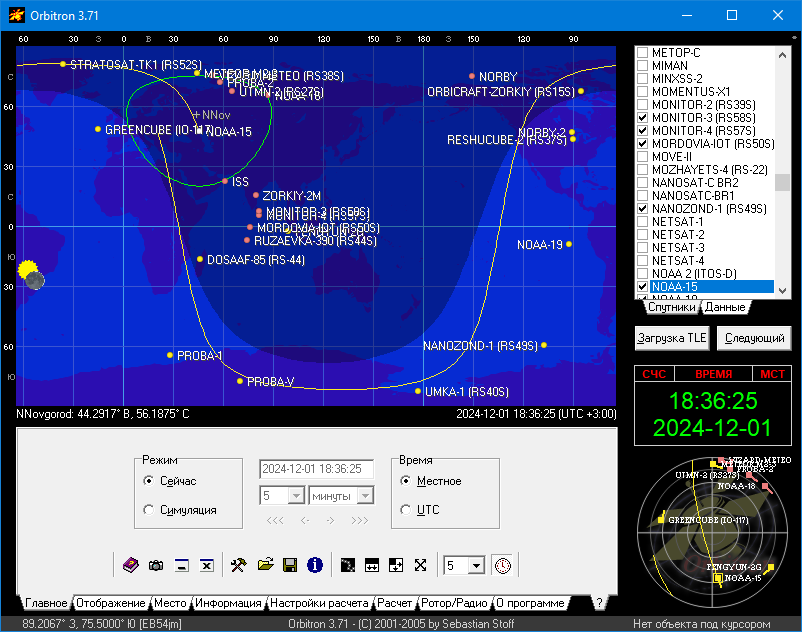Uncheck the MONITOR-3 (RS58S) satellite
The image size is (802, 632).
(642, 118)
